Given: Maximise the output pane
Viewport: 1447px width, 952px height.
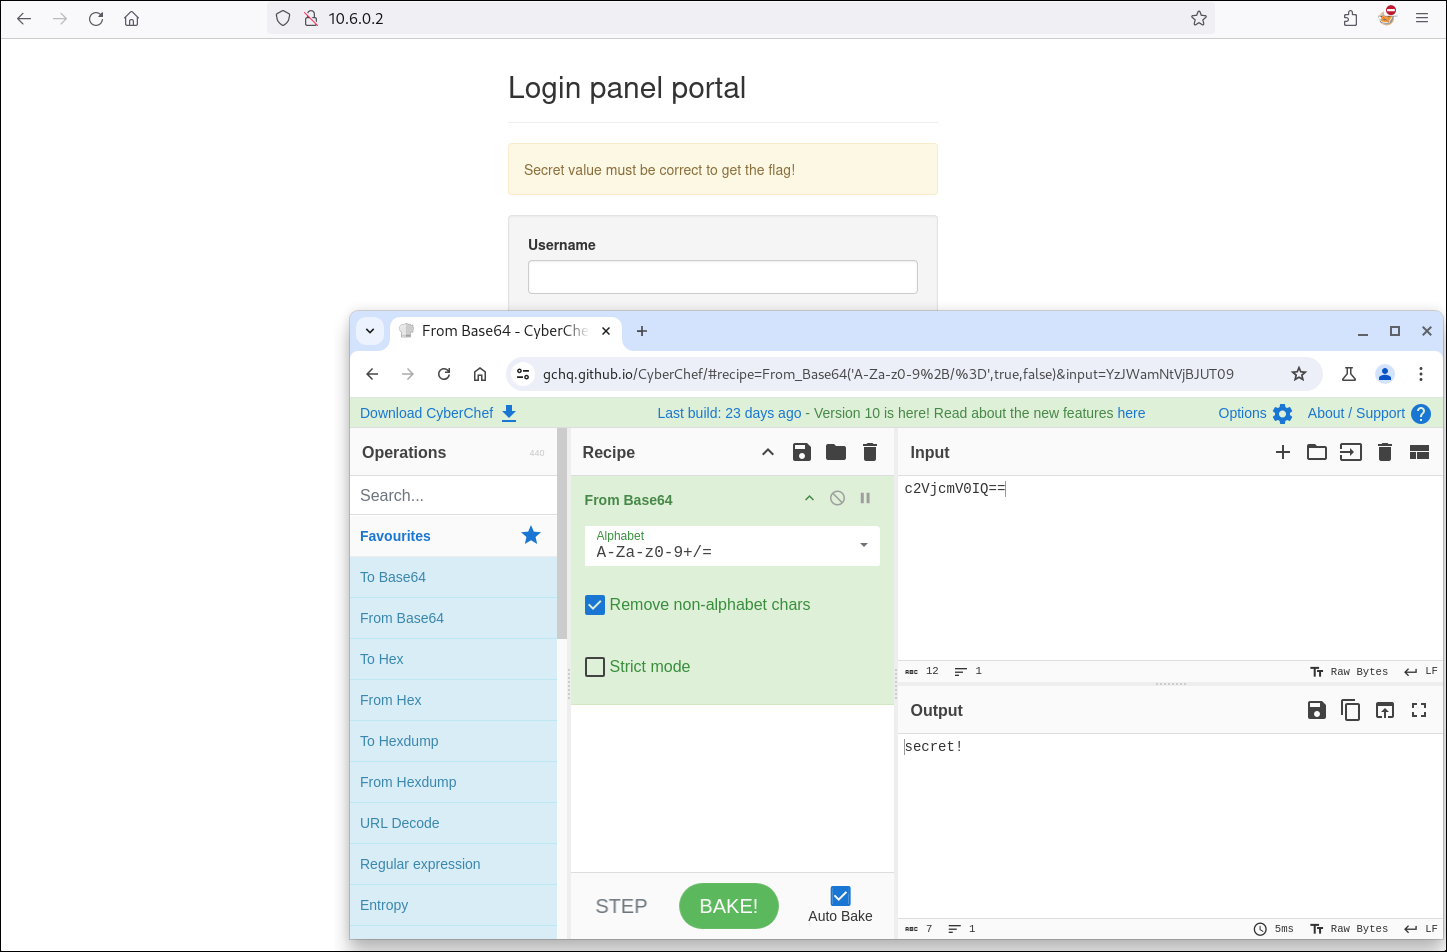Looking at the screenshot, I should coord(1419,710).
